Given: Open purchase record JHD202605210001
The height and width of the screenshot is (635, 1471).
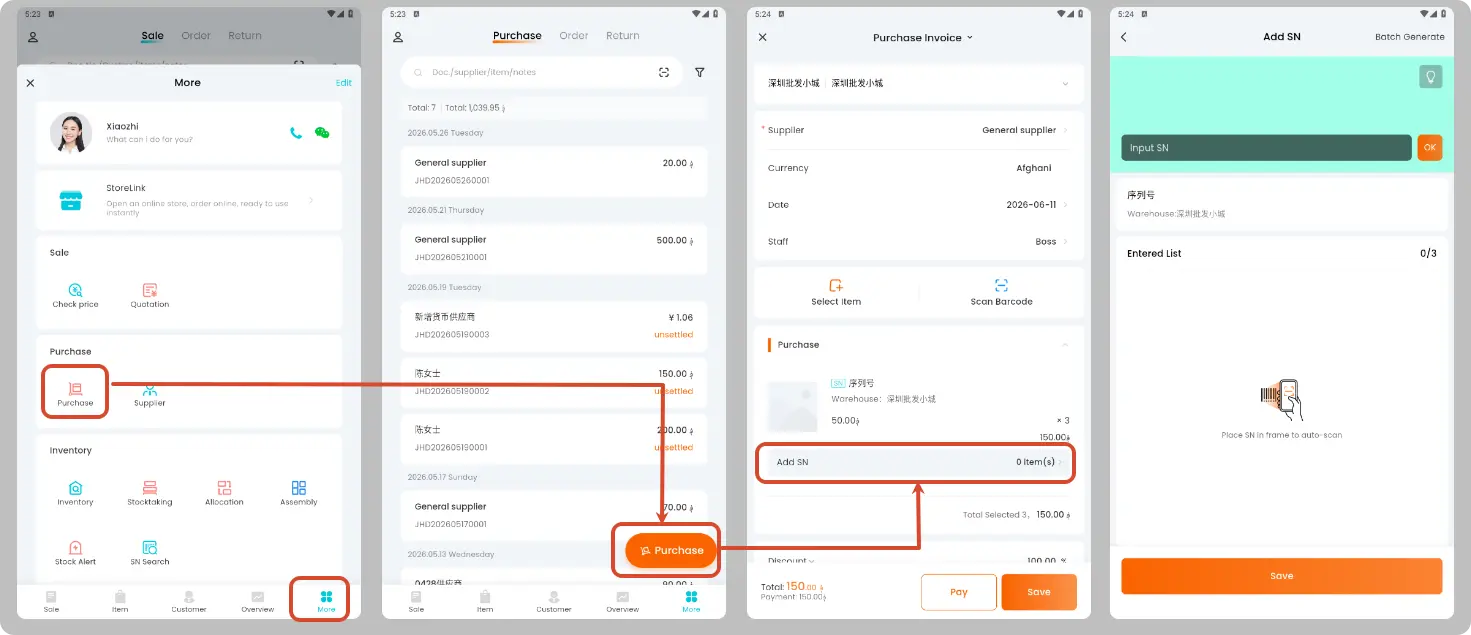Looking at the screenshot, I should click(554, 248).
